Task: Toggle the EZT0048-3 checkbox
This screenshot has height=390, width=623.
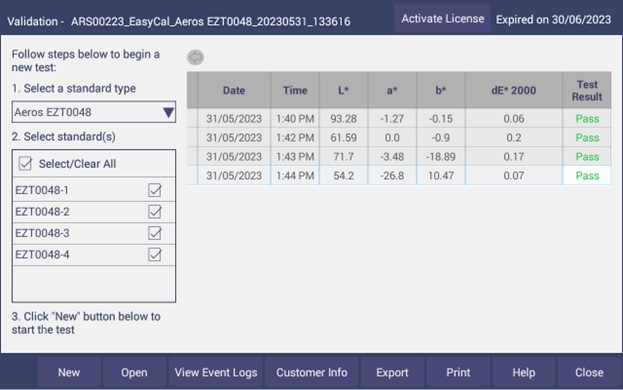Action: click(x=155, y=233)
